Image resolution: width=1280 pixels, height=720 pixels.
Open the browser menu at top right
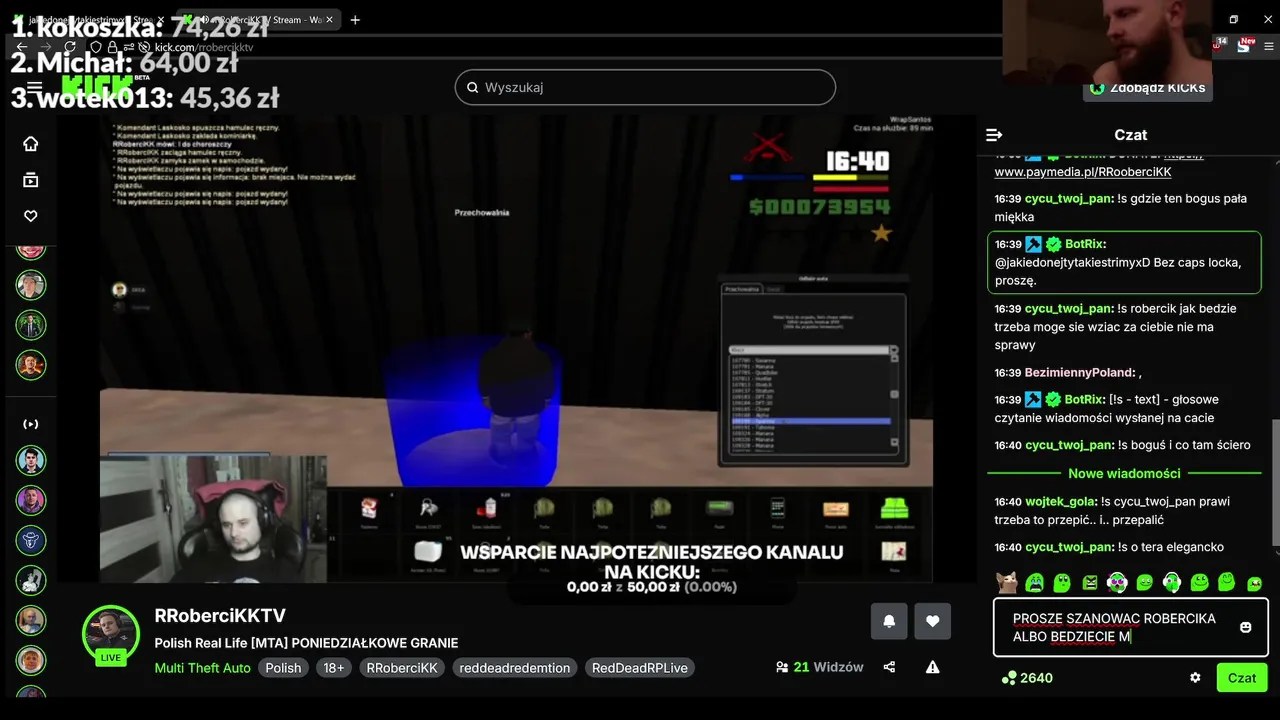pos(1269,46)
